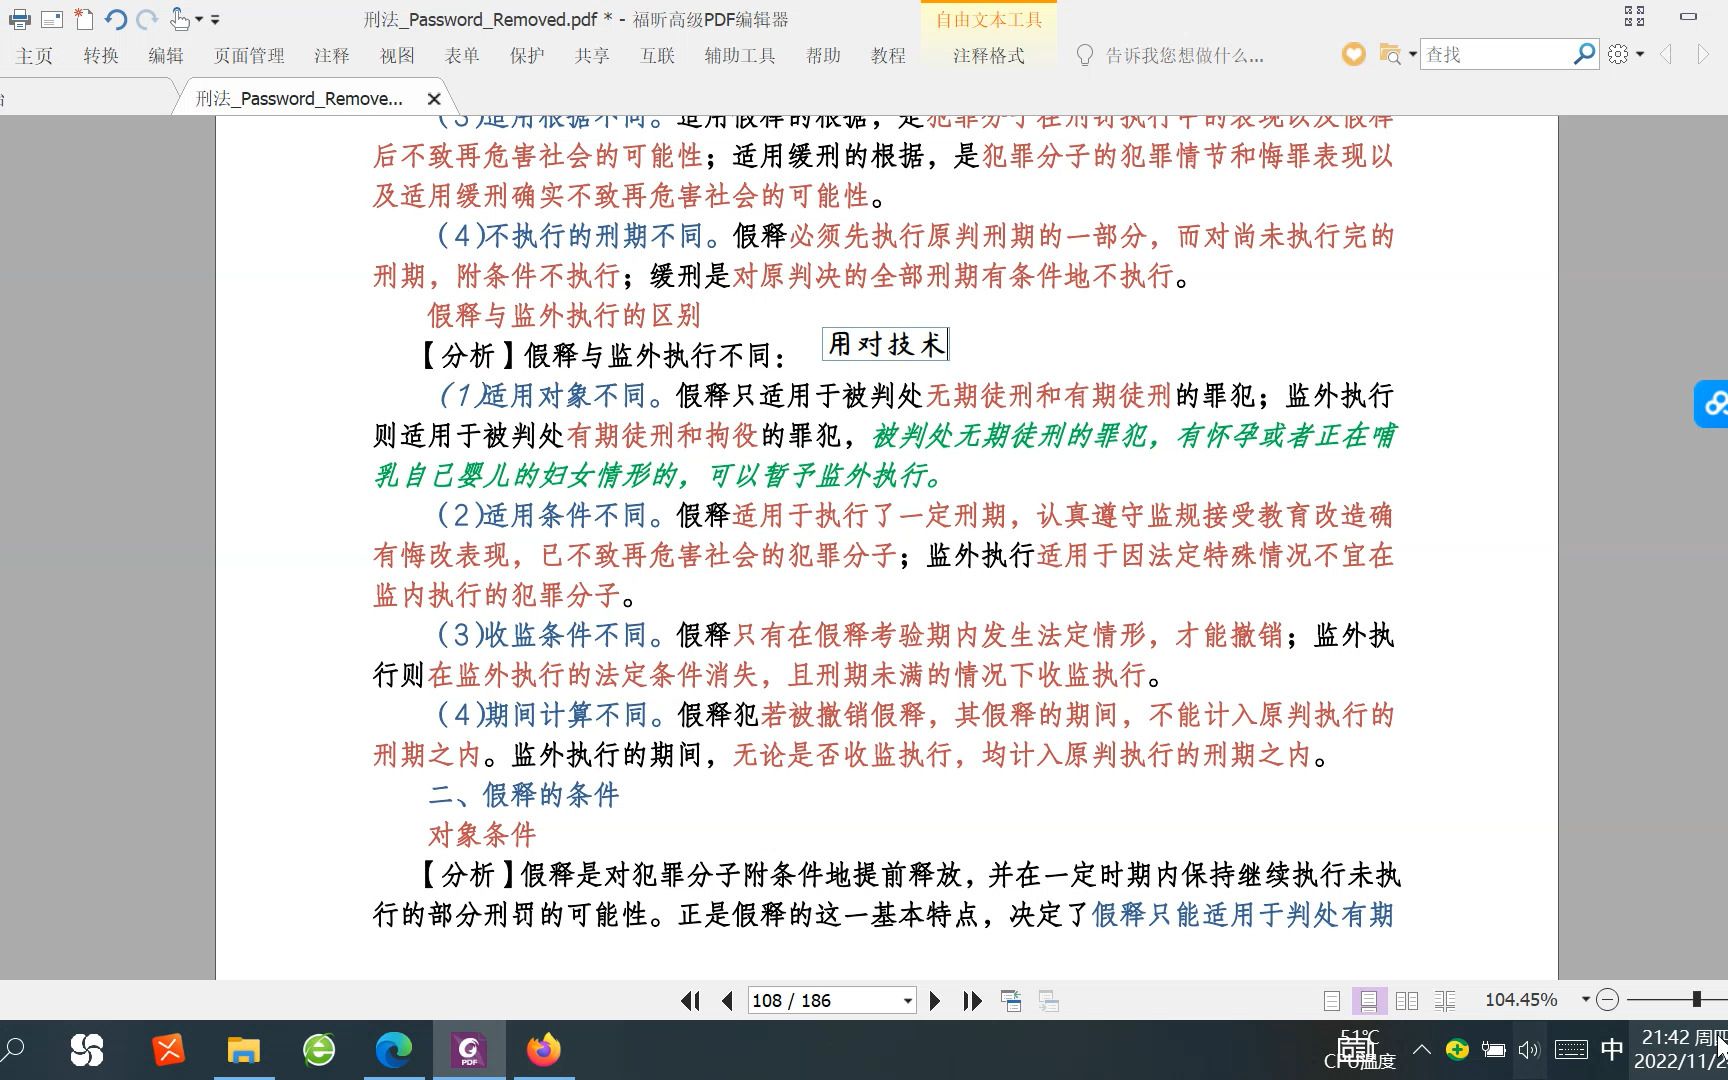Toggle the ribbon fullscreen grid icon
The image size is (1728, 1080).
click(1635, 16)
